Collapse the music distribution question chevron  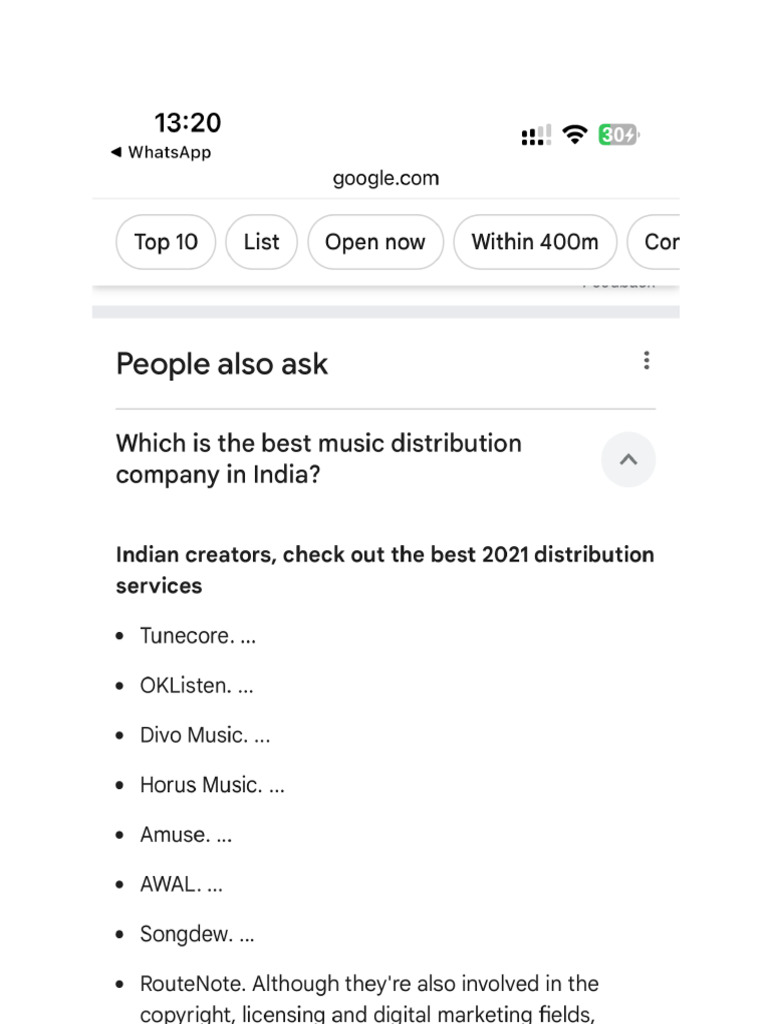(x=628, y=460)
